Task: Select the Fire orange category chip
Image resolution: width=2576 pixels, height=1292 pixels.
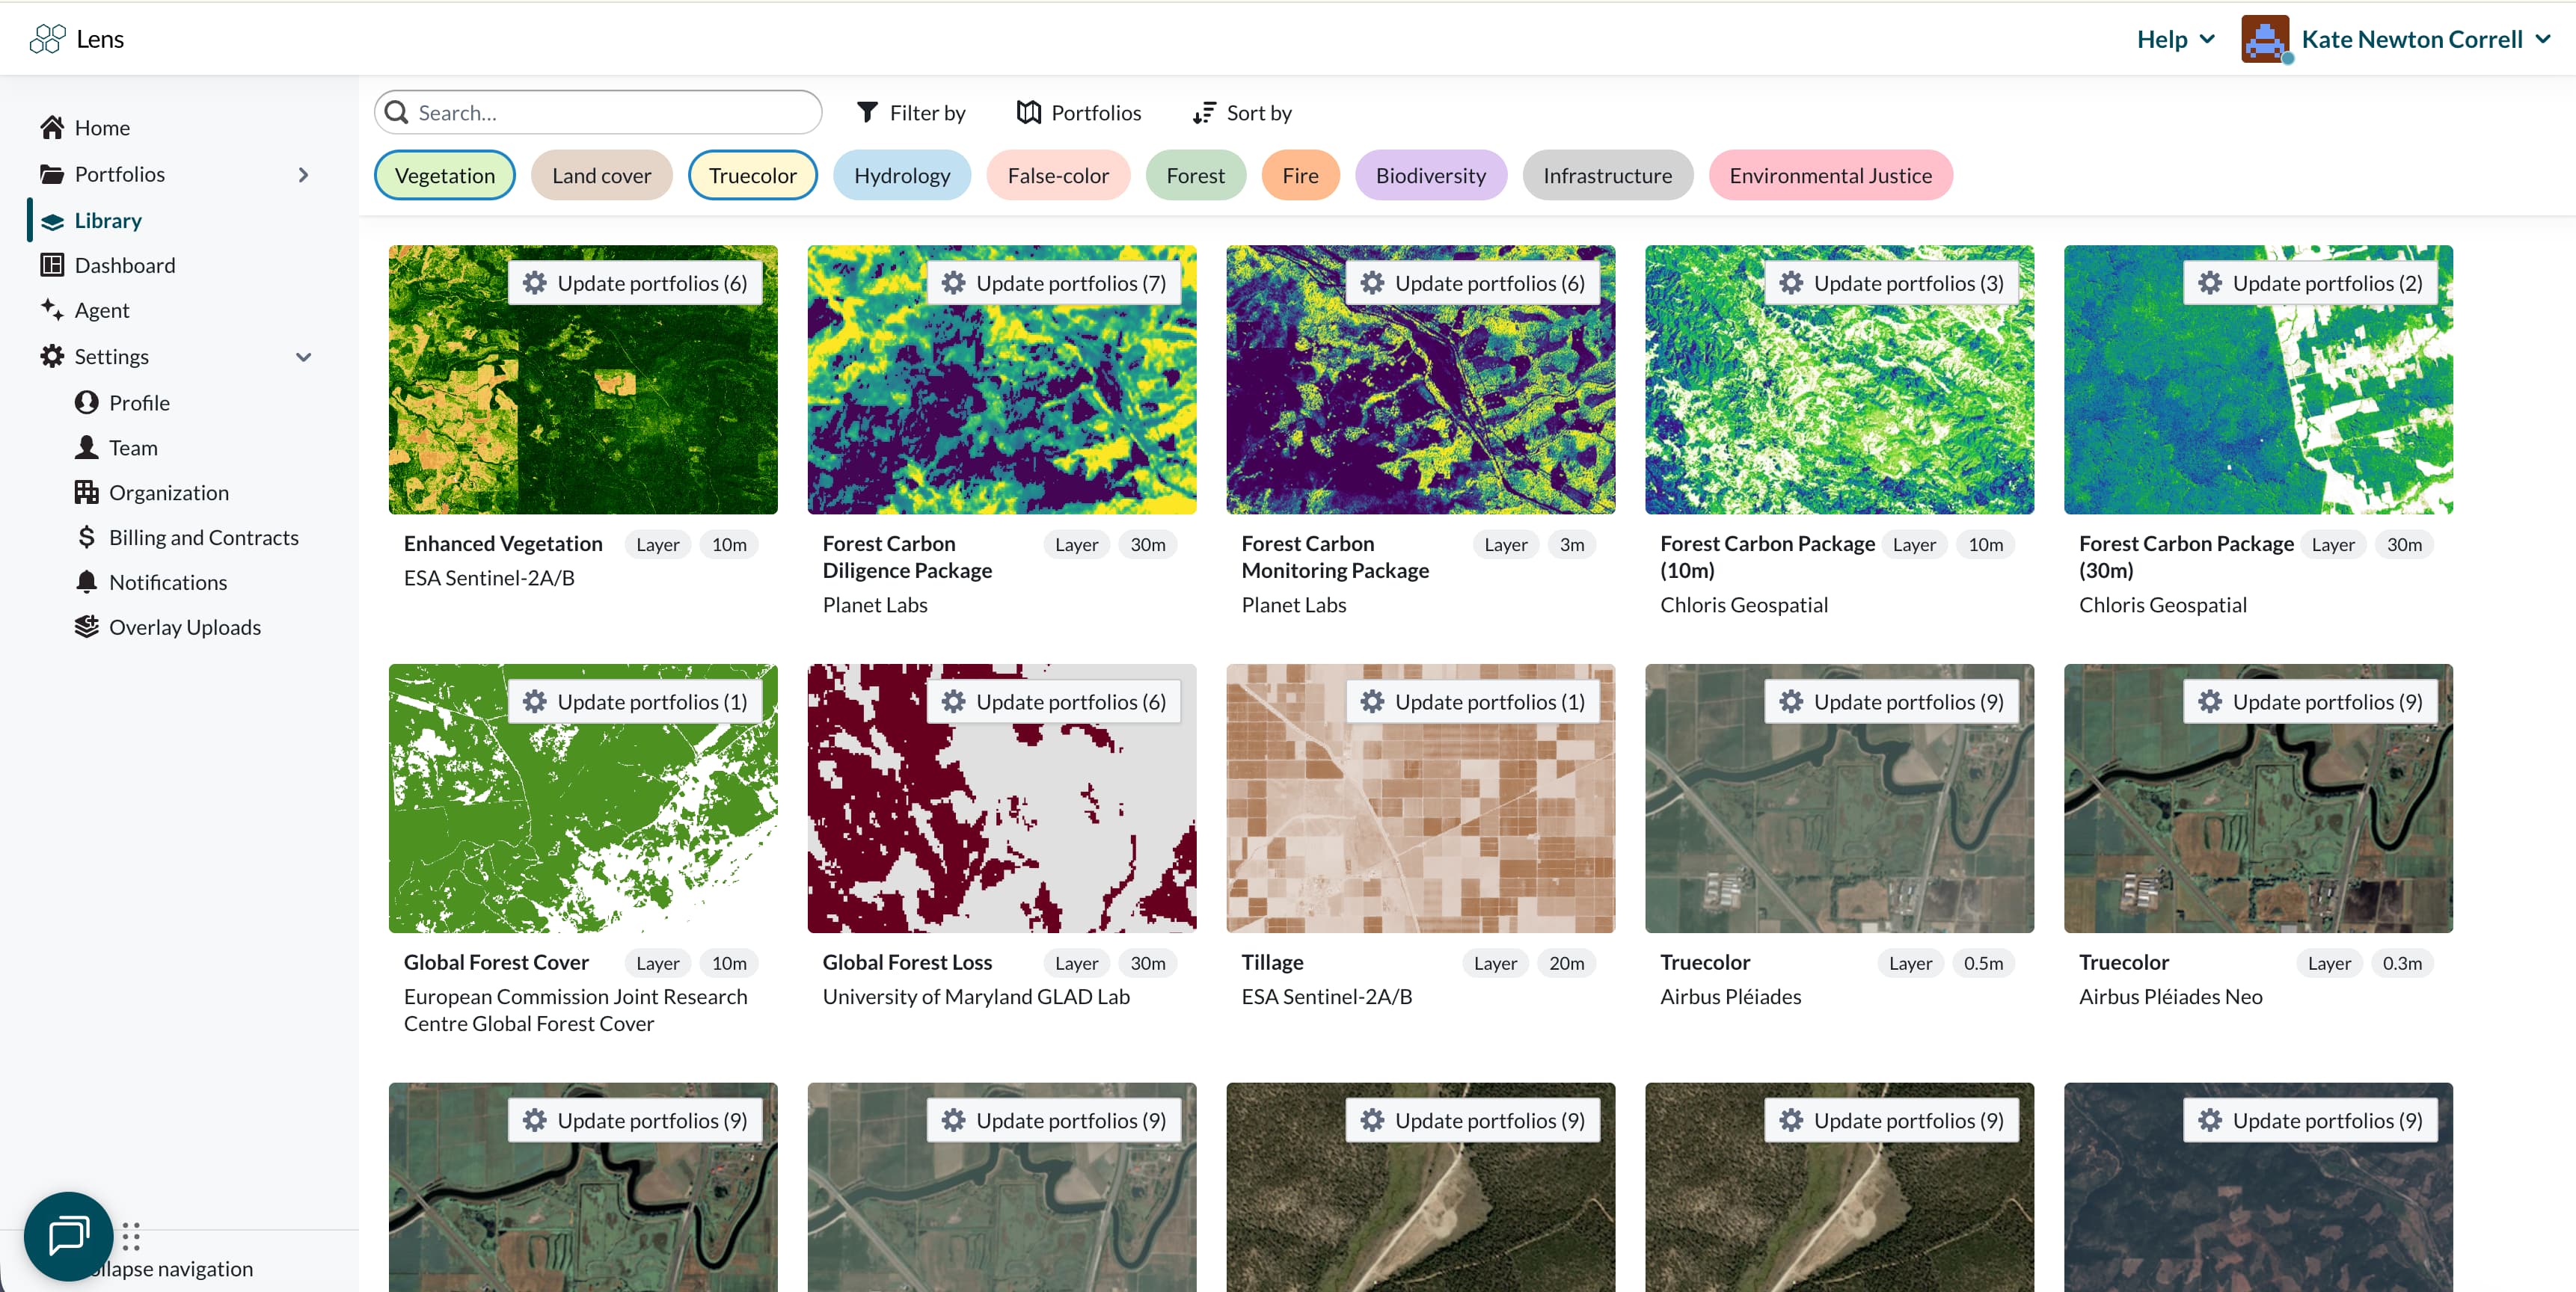Action: (x=1299, y=175)
